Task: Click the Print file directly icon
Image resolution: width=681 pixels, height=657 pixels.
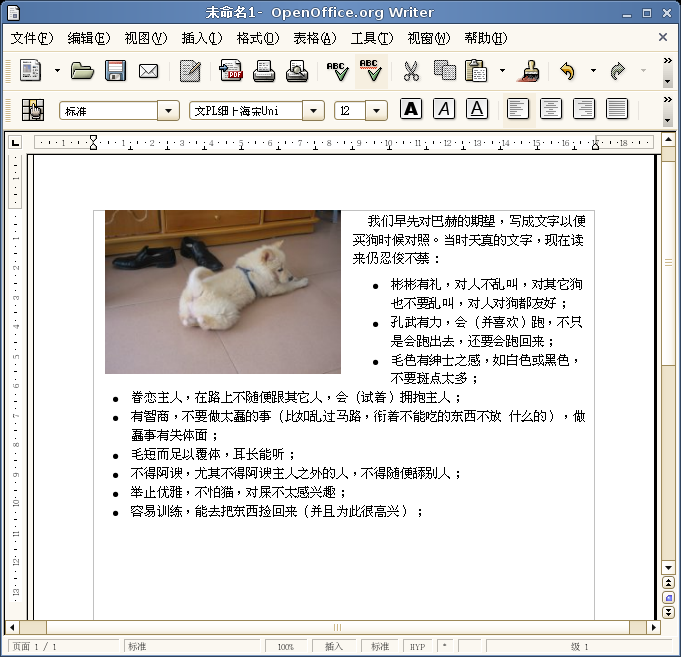Action: point(264,71)
